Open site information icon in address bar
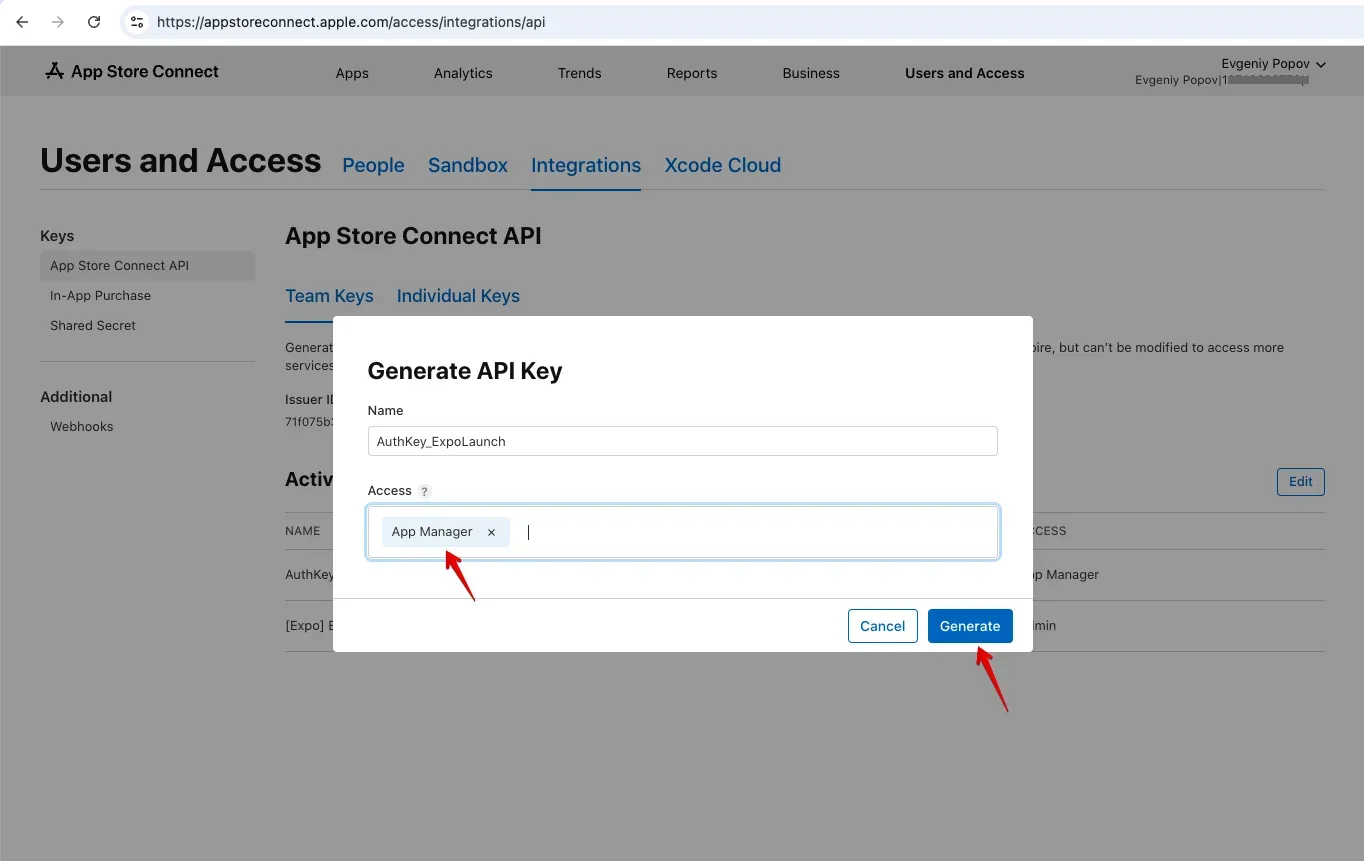The width and height of the screenshot is (1364, 861). pos(137,22)
